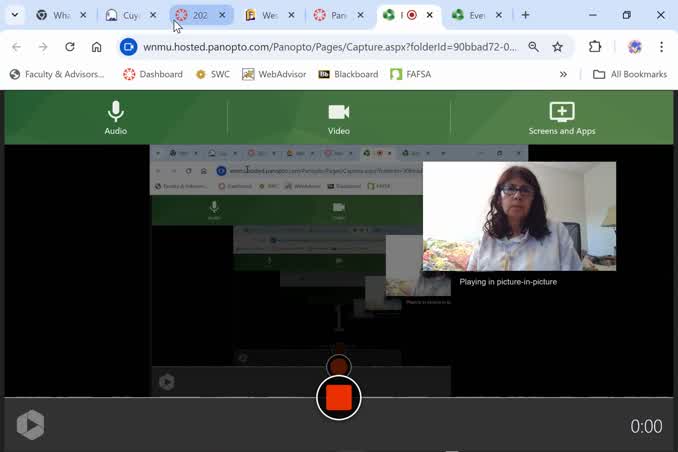Stop recording with red square button

click(339, 398)
